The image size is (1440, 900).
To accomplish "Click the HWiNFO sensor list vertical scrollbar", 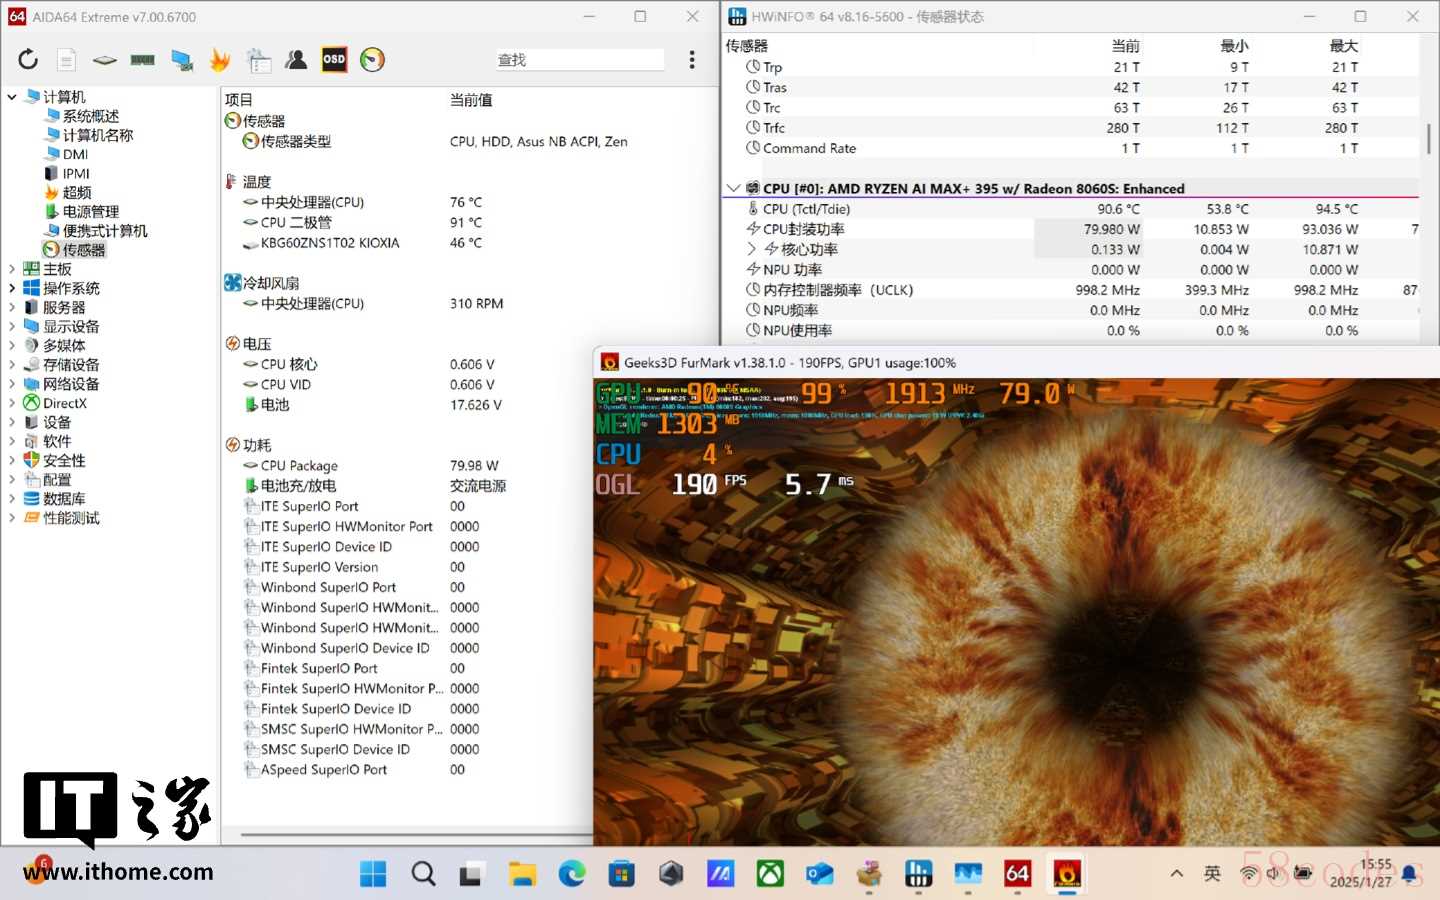I will click(1428, 139).
